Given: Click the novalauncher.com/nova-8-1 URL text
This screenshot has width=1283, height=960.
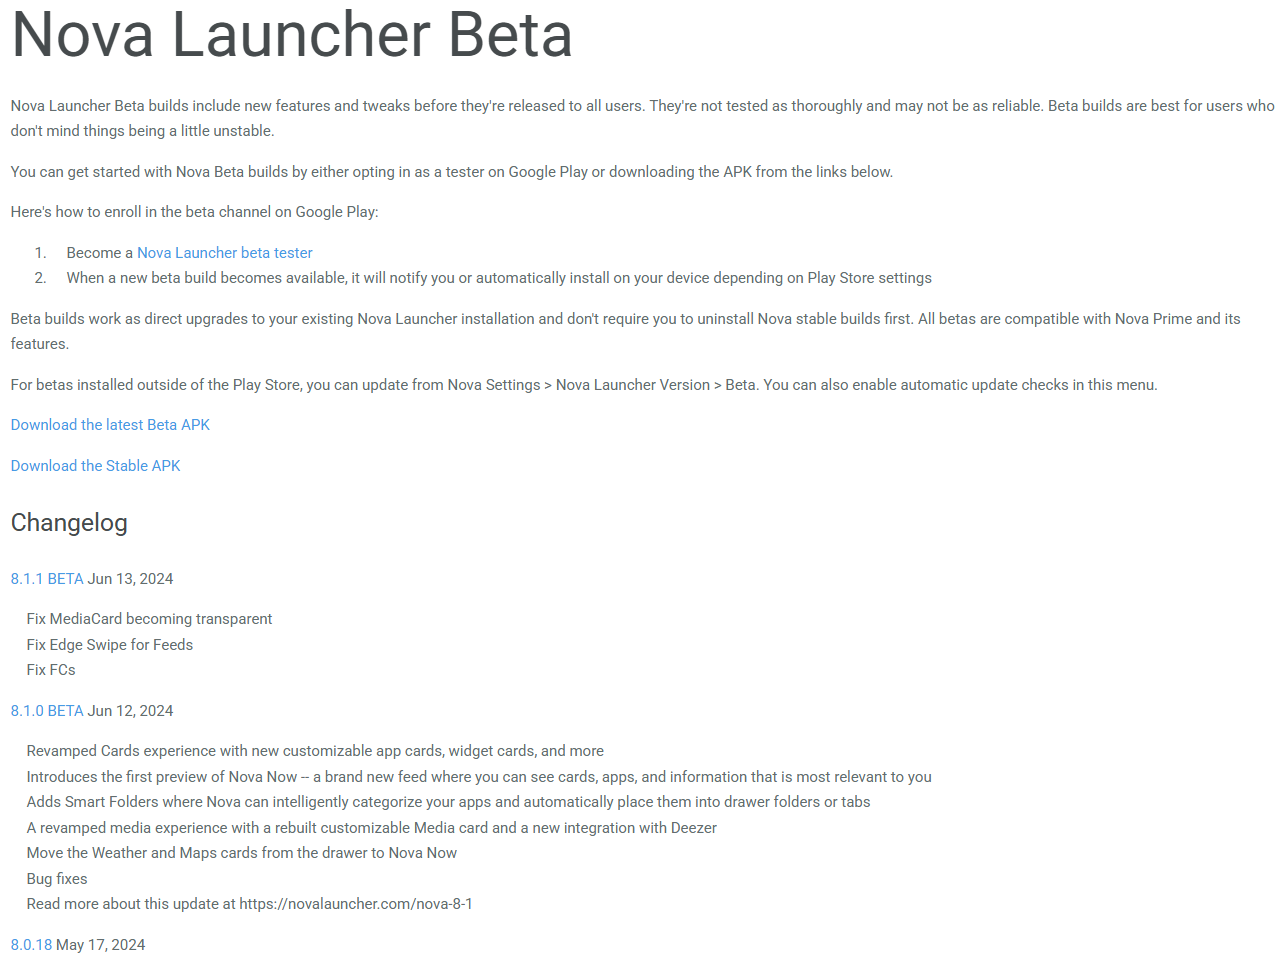Looking at the screenshot, I should [356, 904].
